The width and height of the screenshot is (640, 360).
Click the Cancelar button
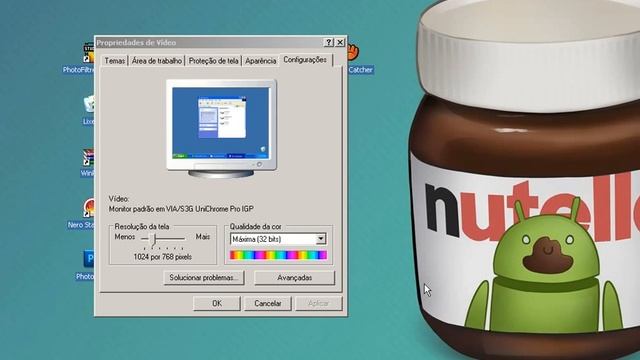pos(268,303)
